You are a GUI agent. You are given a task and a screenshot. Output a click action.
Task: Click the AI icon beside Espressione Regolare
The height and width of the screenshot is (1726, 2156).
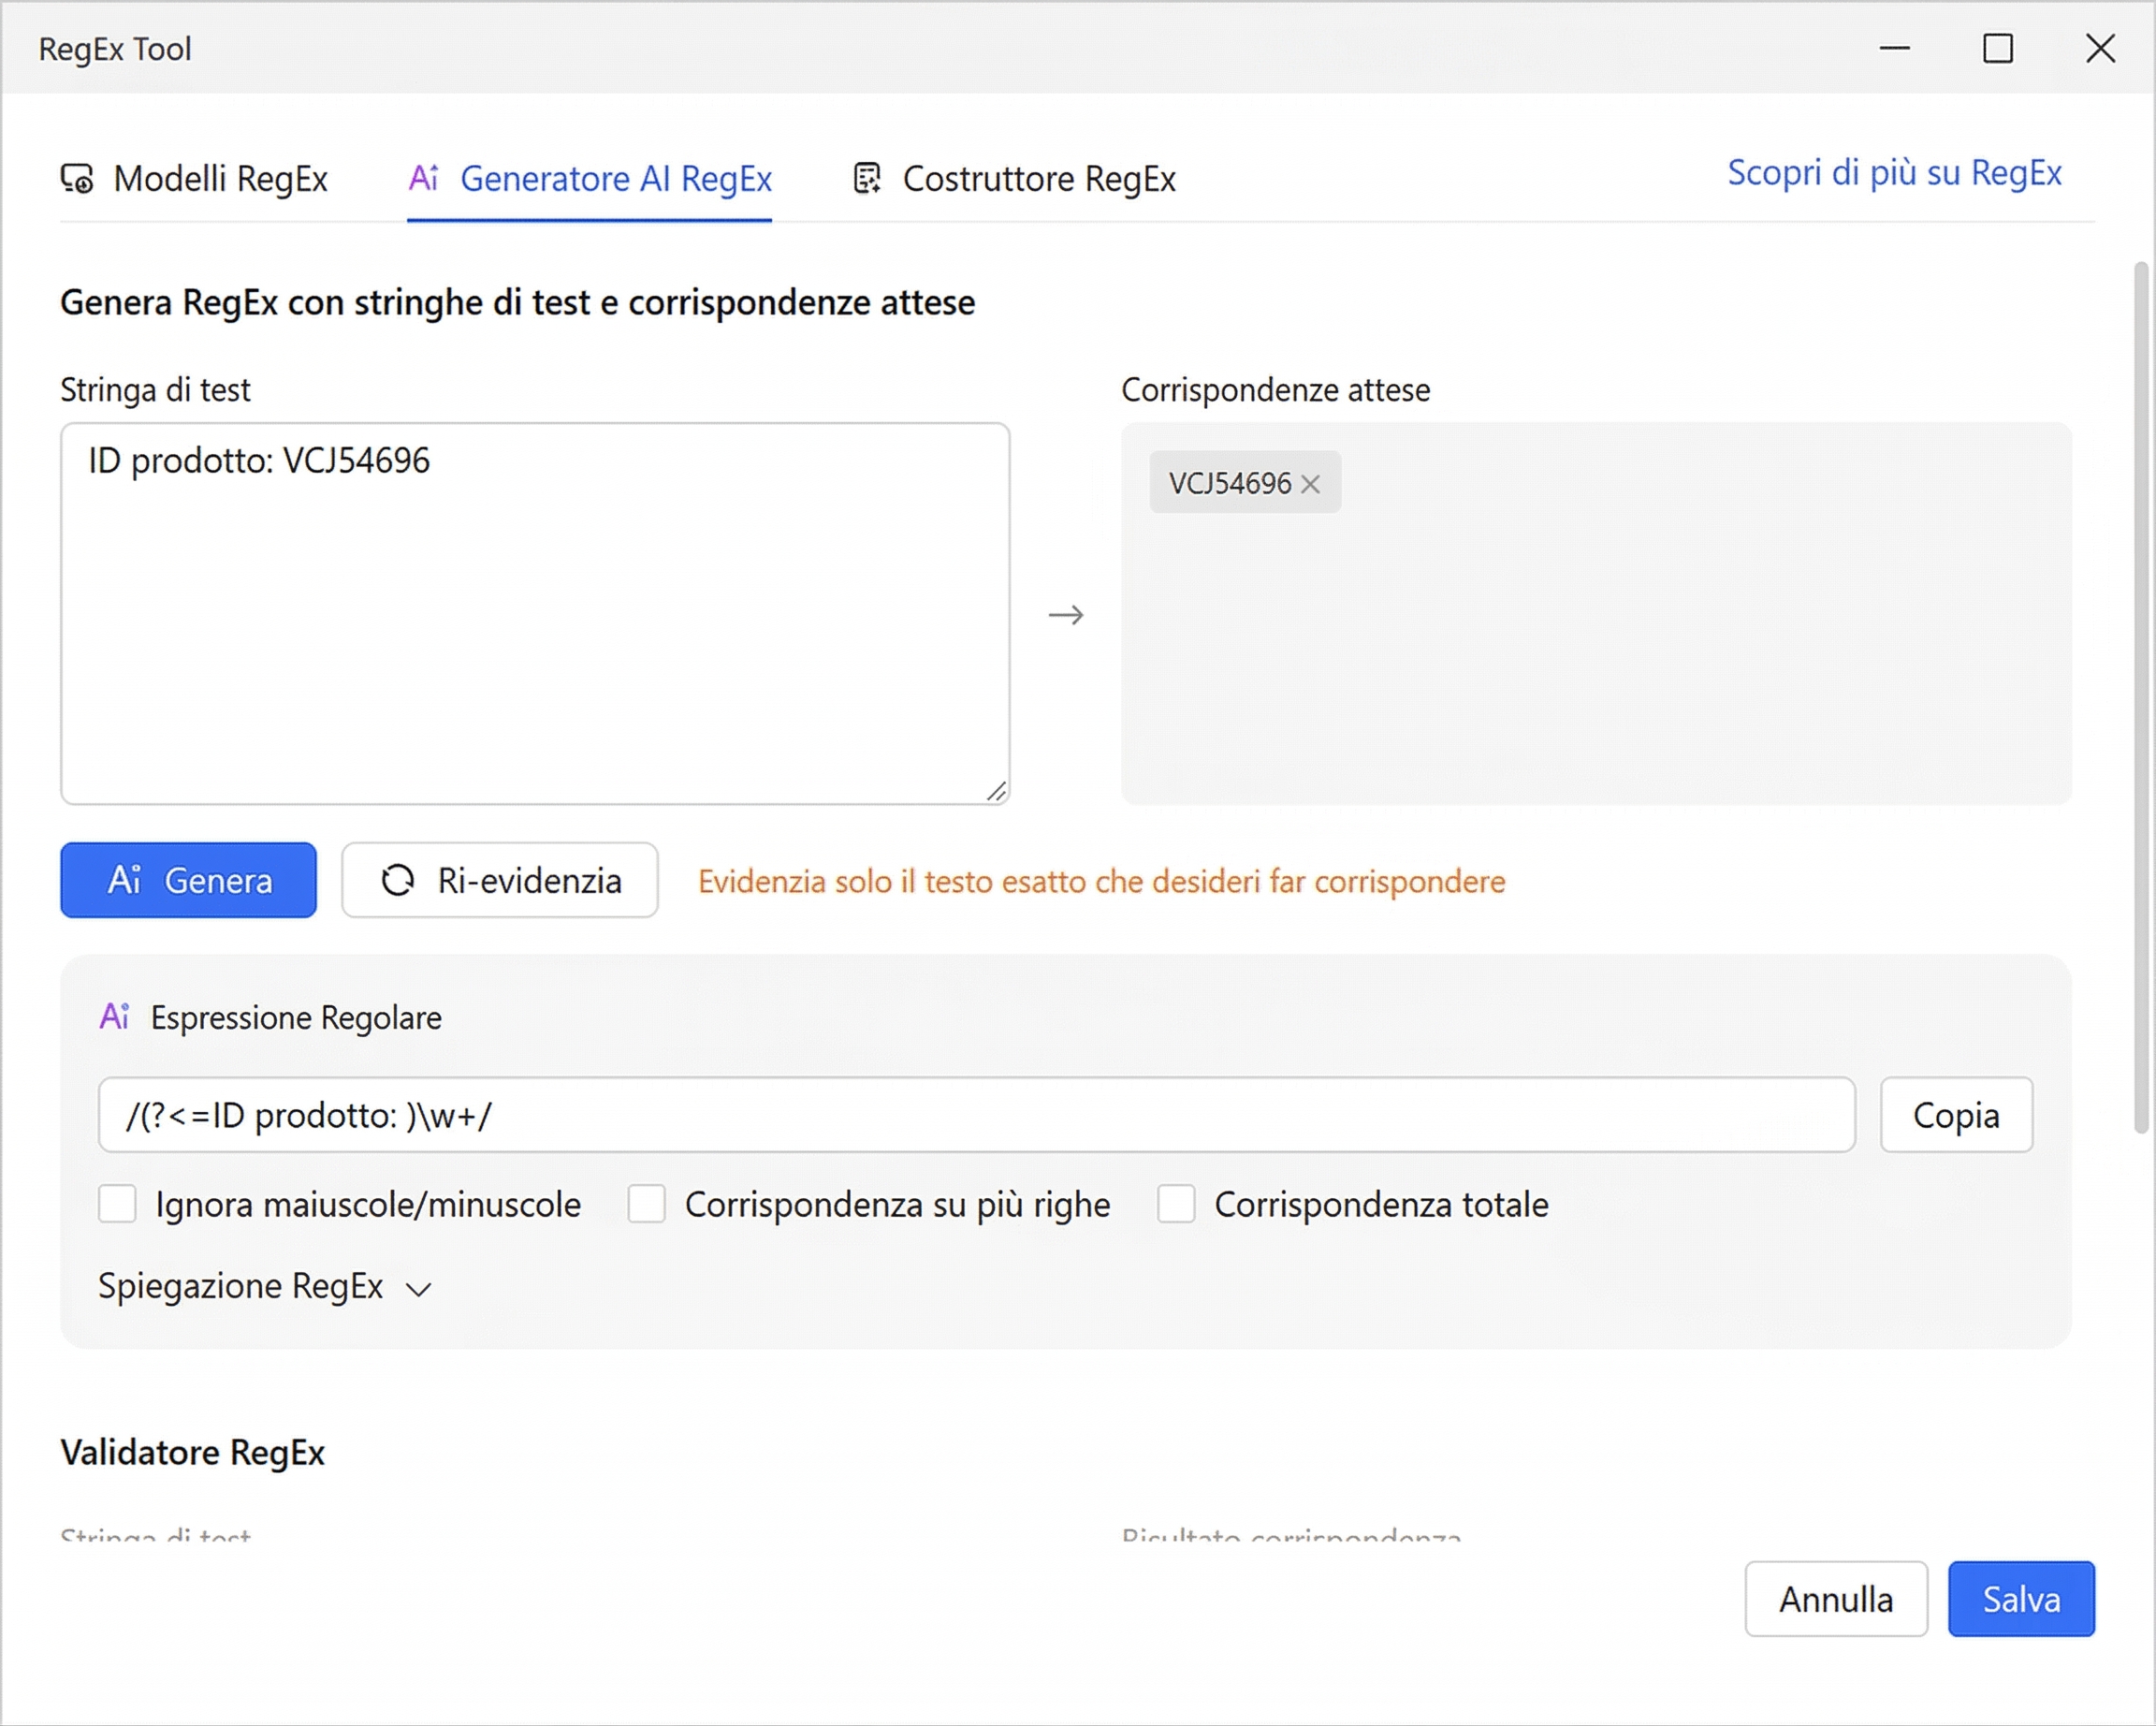(116, 1017)
